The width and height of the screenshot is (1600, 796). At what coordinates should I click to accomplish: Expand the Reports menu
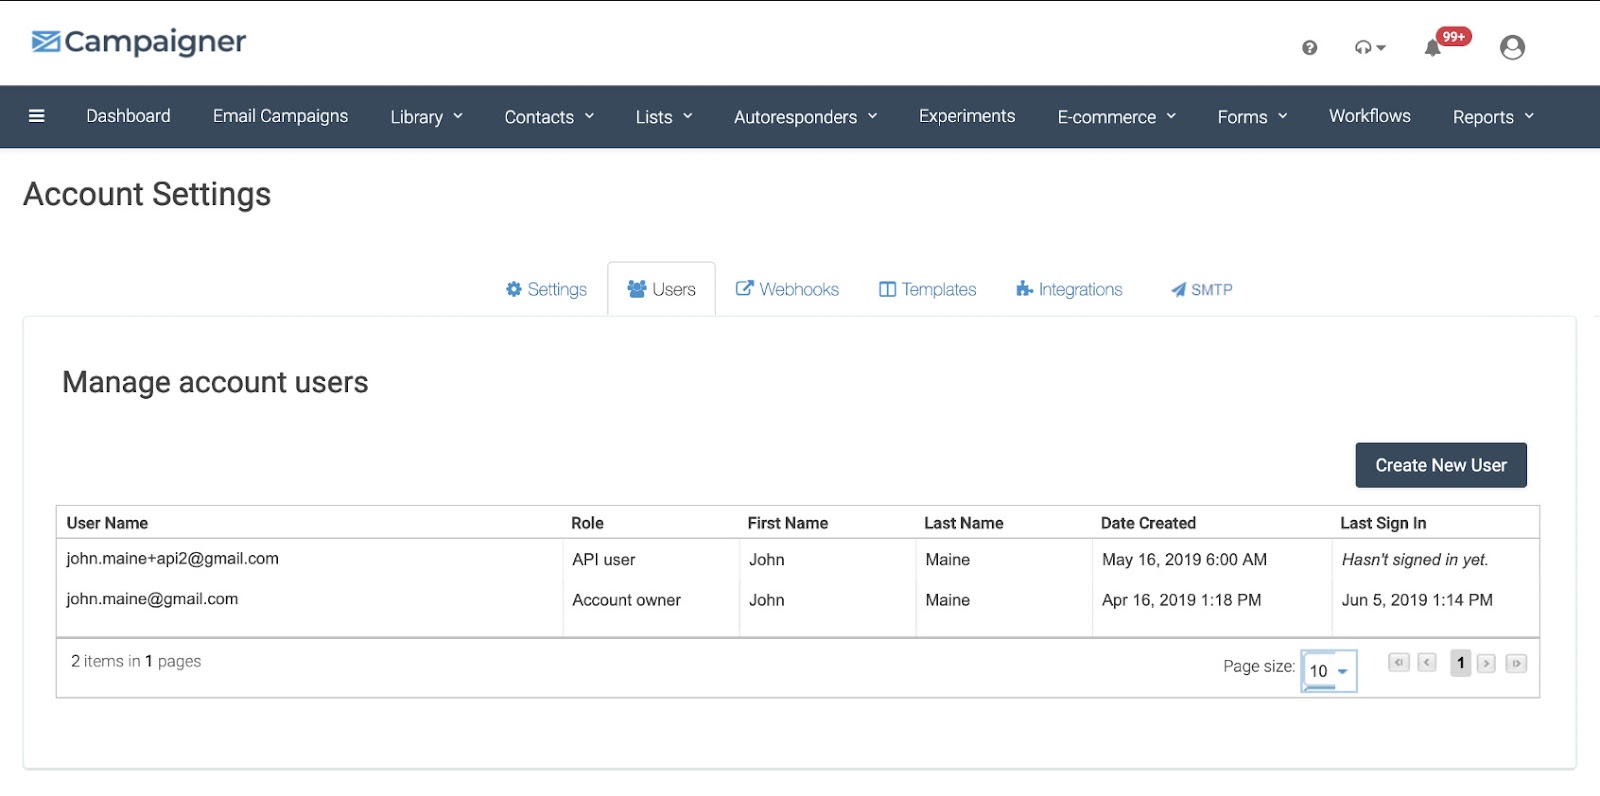point(1493,117)
